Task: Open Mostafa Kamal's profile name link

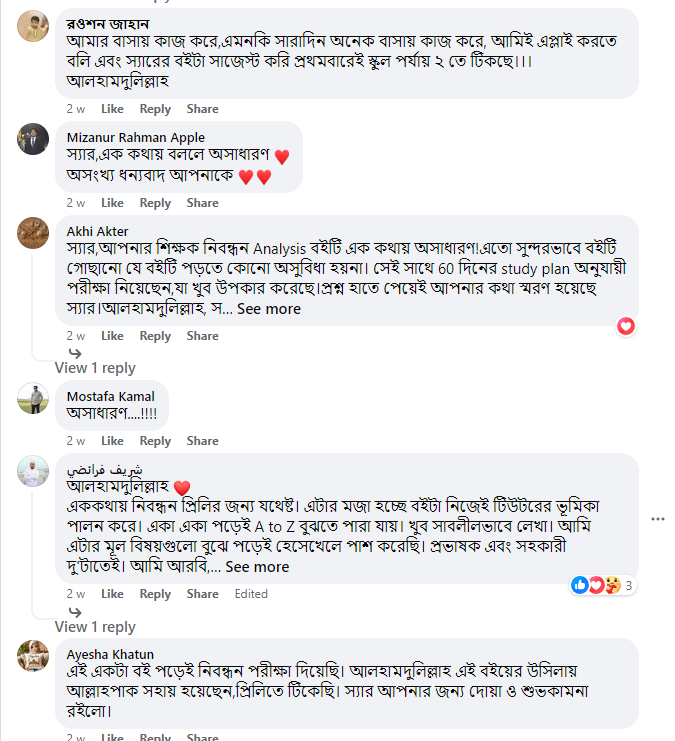Action: 110,396
